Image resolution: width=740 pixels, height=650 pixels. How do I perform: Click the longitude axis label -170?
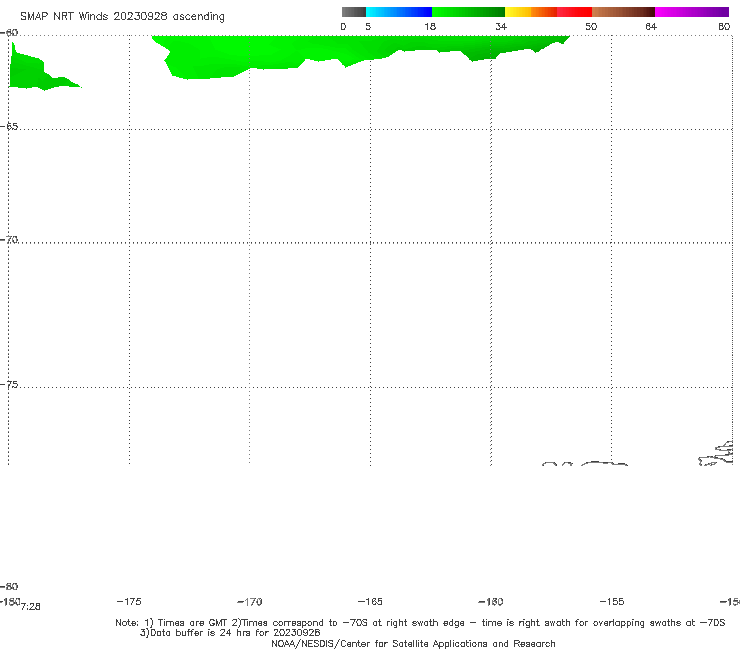pos(250,602)
